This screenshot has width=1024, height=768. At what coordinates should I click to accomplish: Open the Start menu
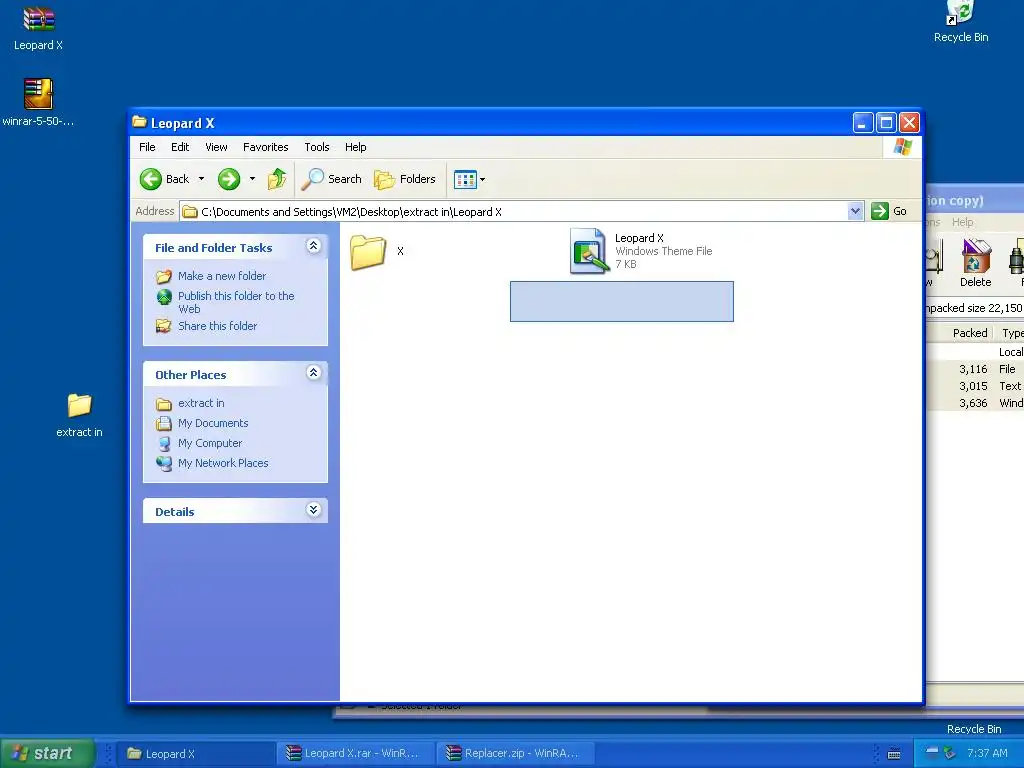(x=47, y=753)
